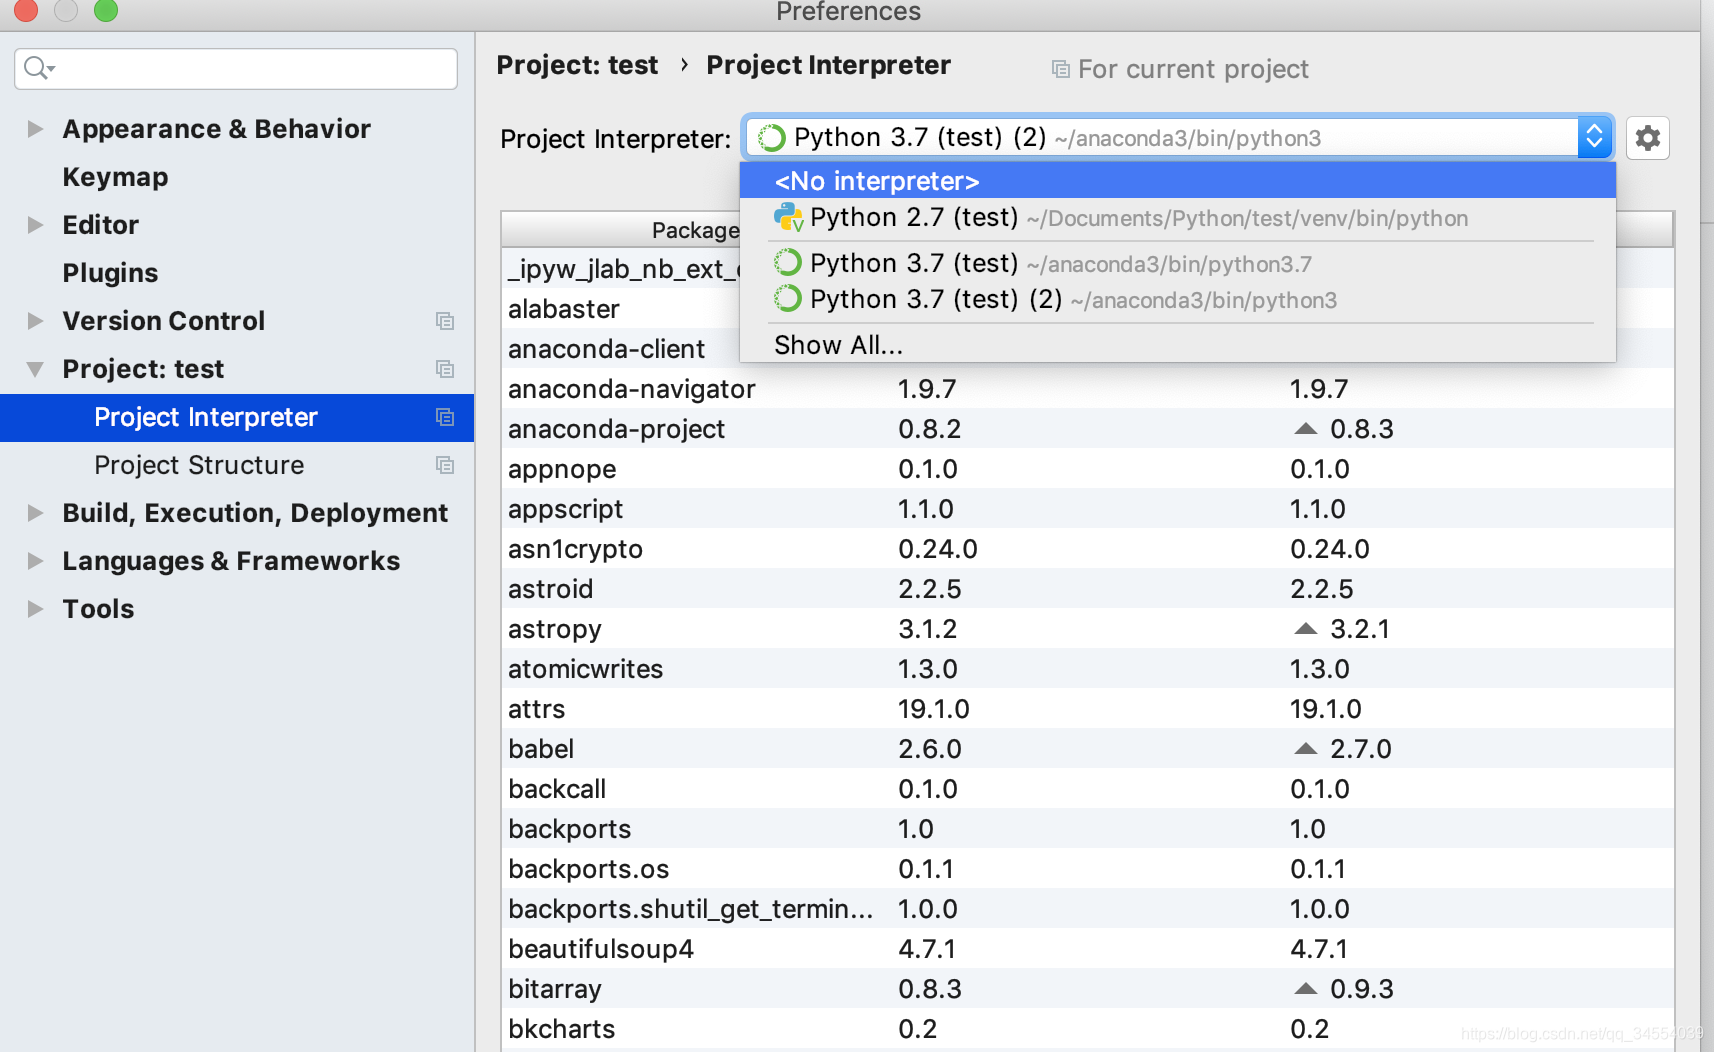Click upgrade arrow next to astropy 3.2.1

(1305, 629)
